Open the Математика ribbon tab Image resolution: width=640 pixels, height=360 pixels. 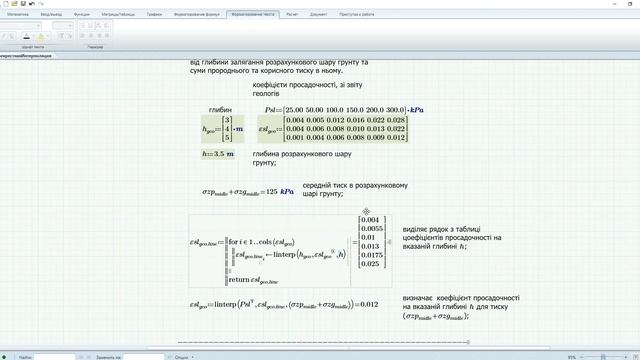[x=18, y=14]
